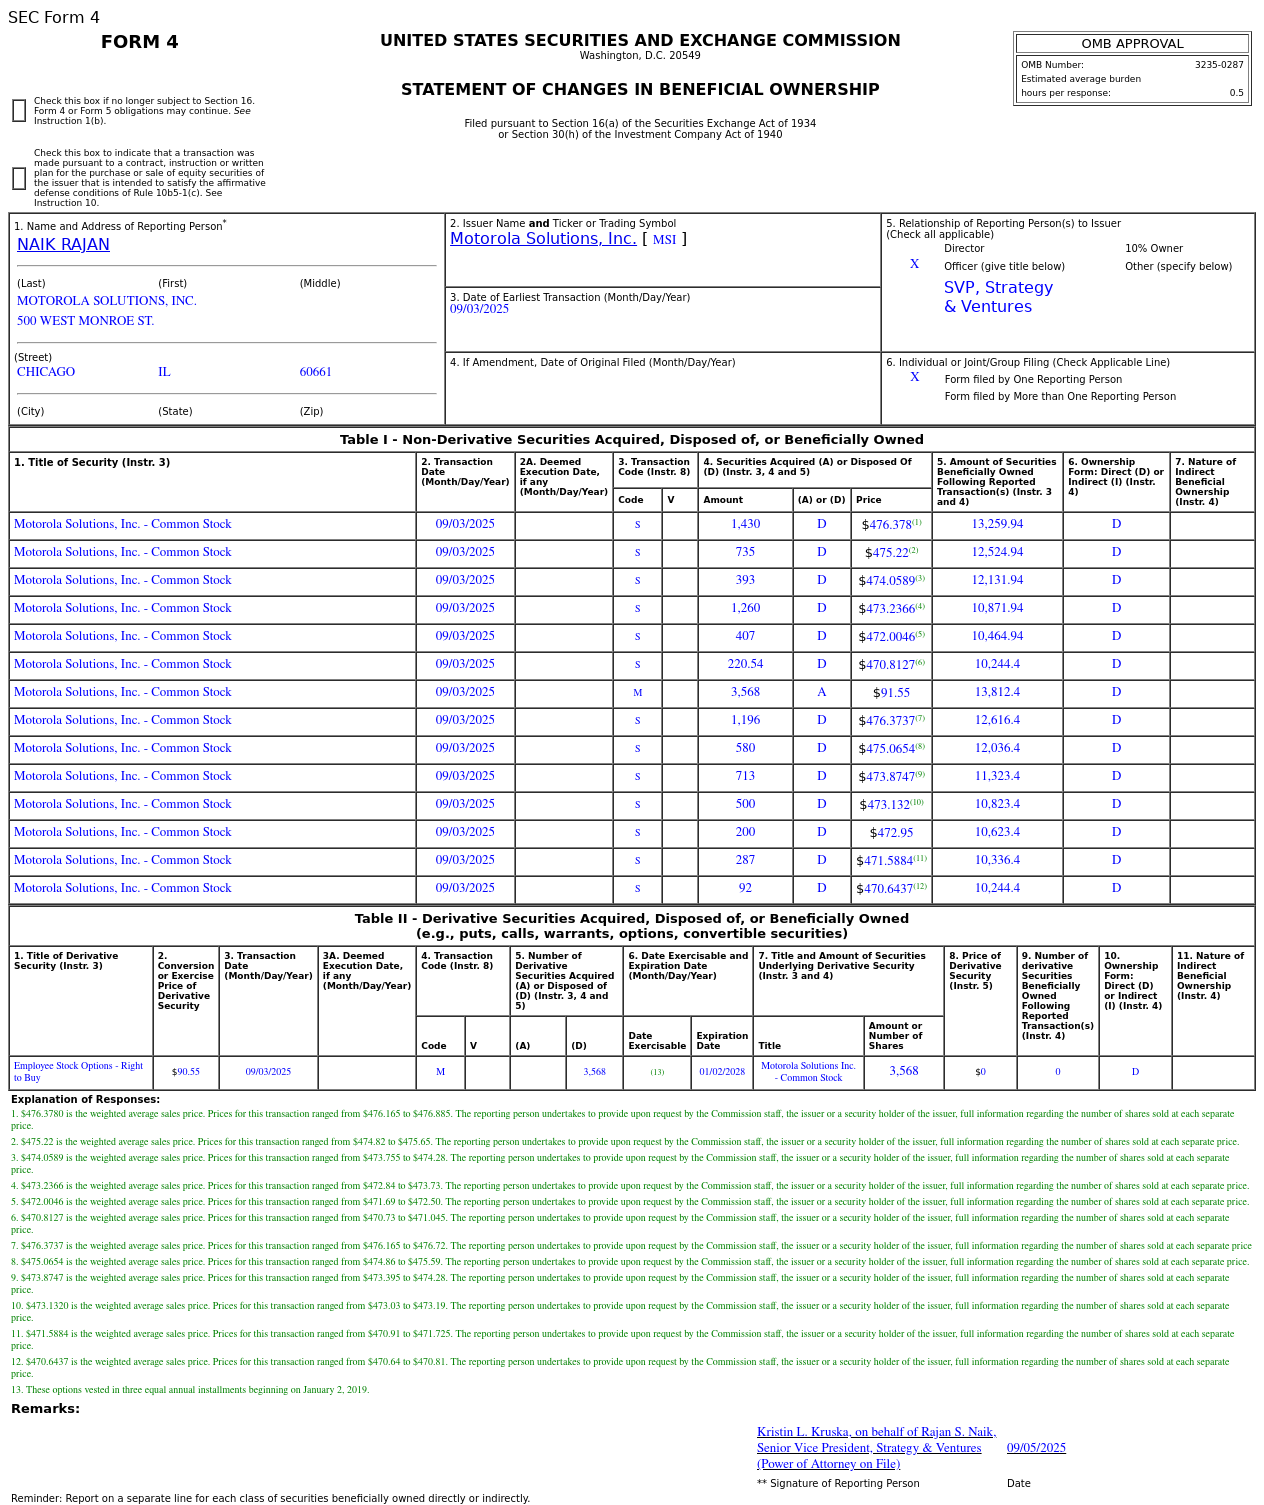Click the expiration date 01/02/2028
1264x1505 pixels.
(722, 1072)
